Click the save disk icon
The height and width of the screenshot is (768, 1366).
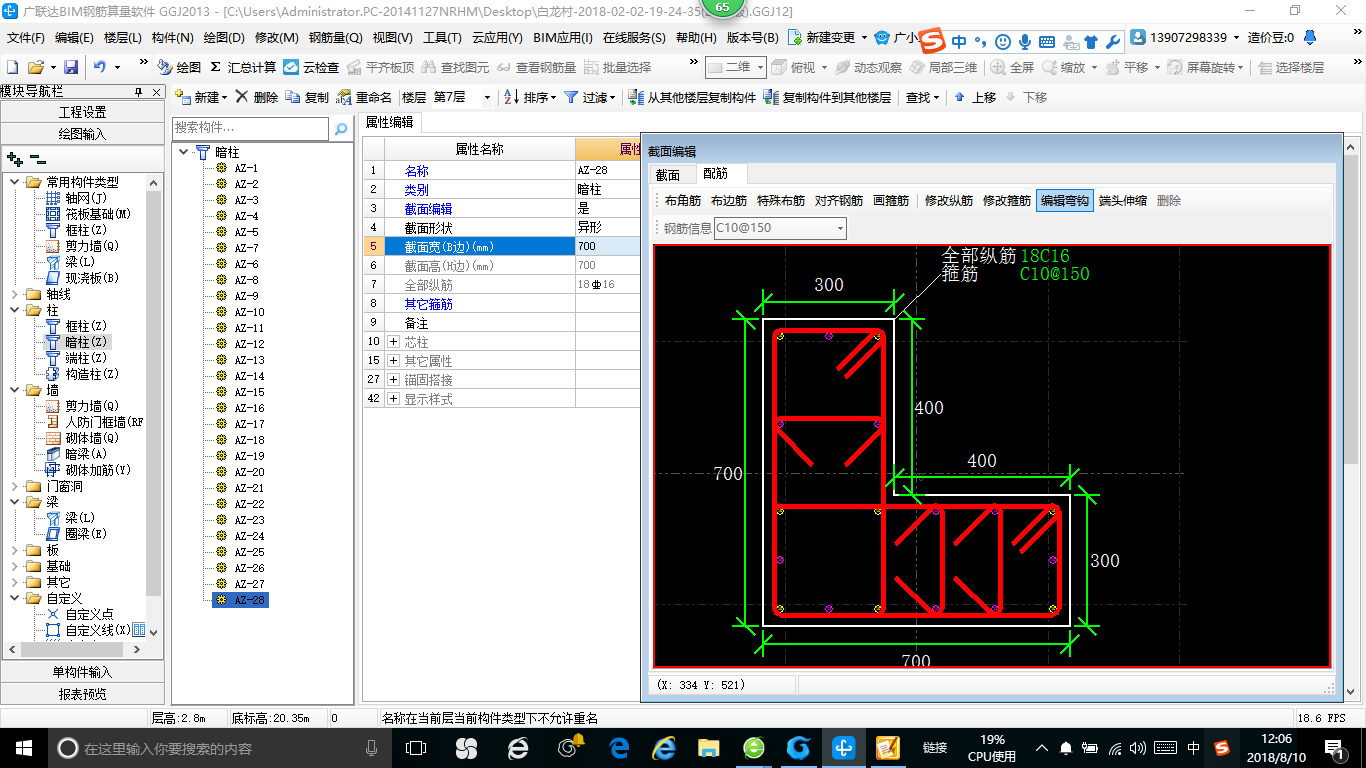point(71,67)
